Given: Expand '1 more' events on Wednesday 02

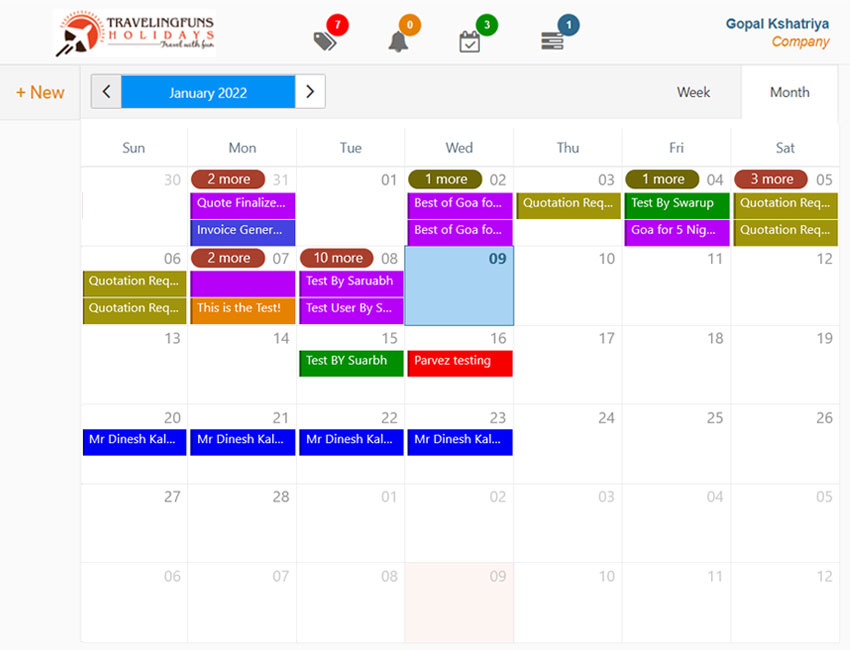Looking at the screenshot, I should [445, 179].
